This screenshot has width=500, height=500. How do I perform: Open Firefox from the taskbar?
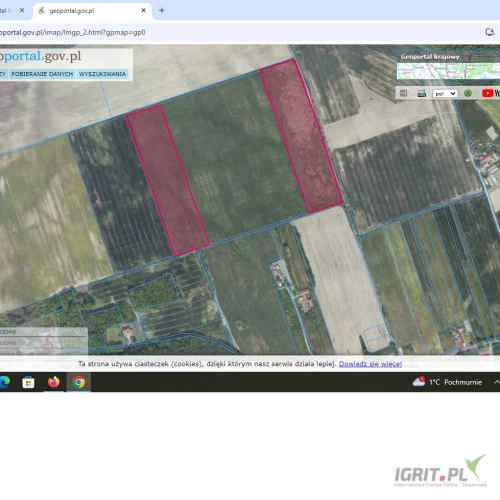[53, 382]
